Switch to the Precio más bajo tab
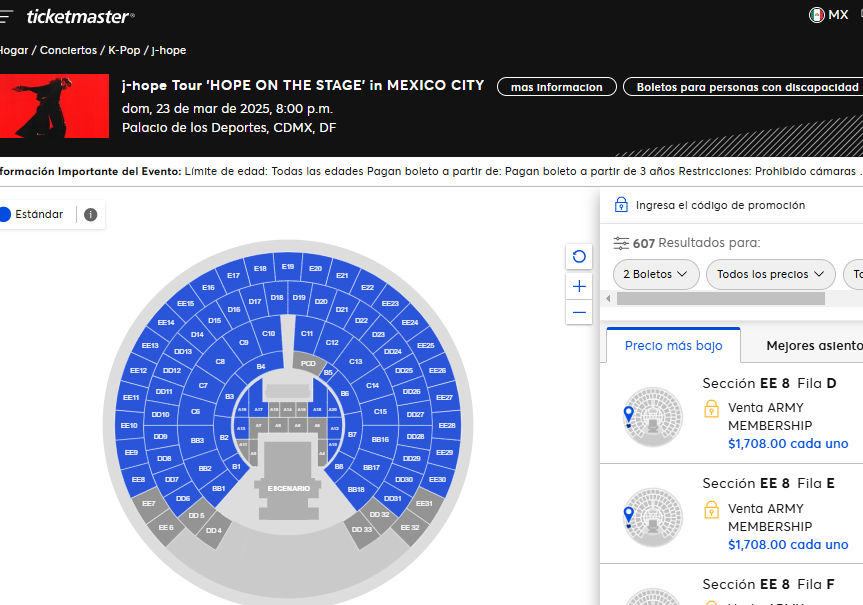This screenshot has width=863, height=605. 673,346
